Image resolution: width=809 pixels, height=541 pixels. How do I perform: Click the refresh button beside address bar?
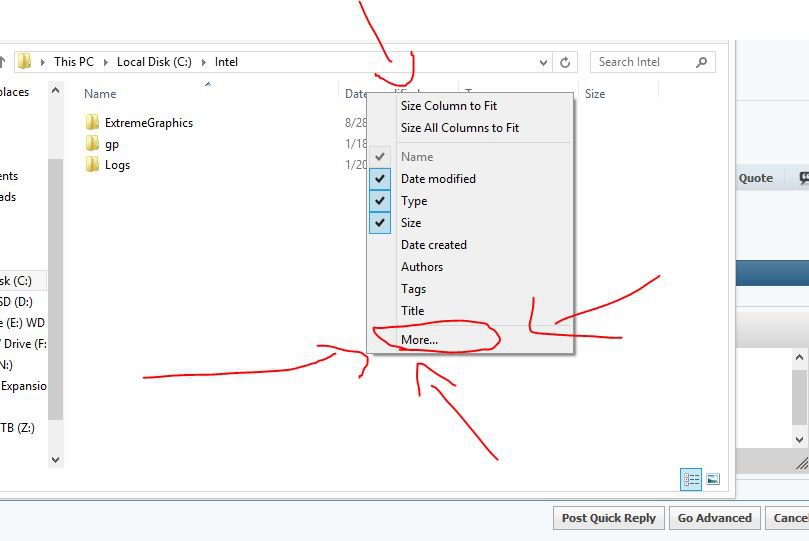[565, 62]
